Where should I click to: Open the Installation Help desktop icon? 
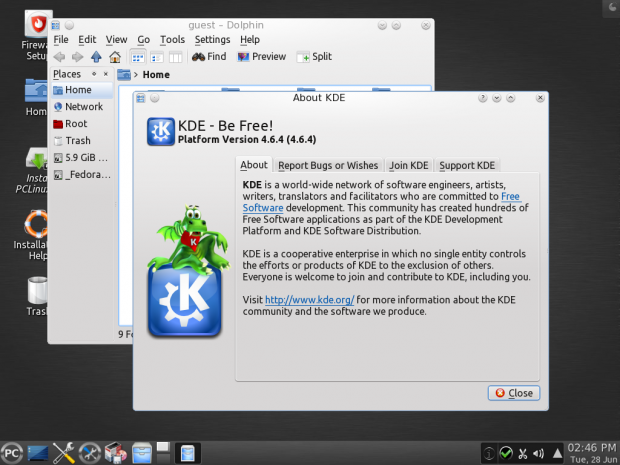(x=32, y=235)
